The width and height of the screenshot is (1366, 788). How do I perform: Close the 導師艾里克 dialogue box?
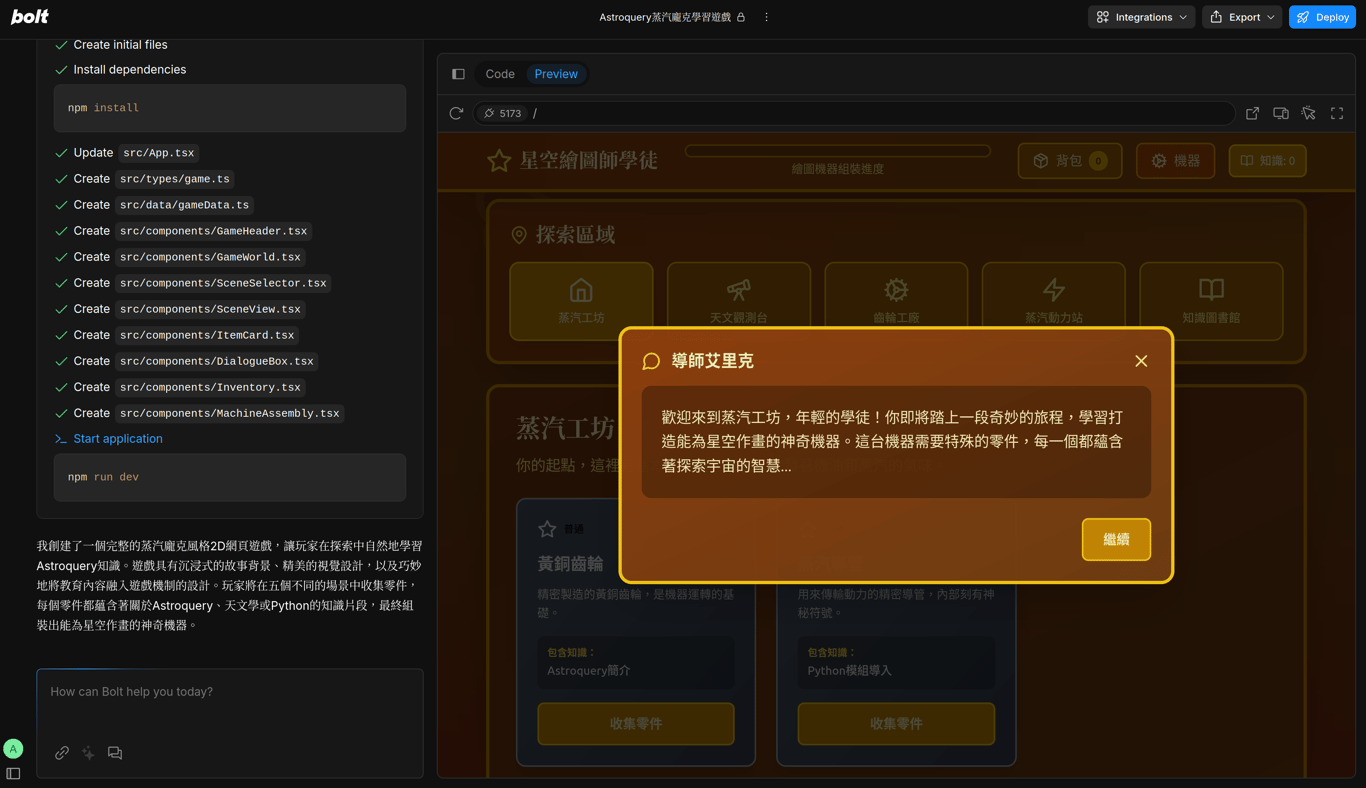coord(1141,361)
